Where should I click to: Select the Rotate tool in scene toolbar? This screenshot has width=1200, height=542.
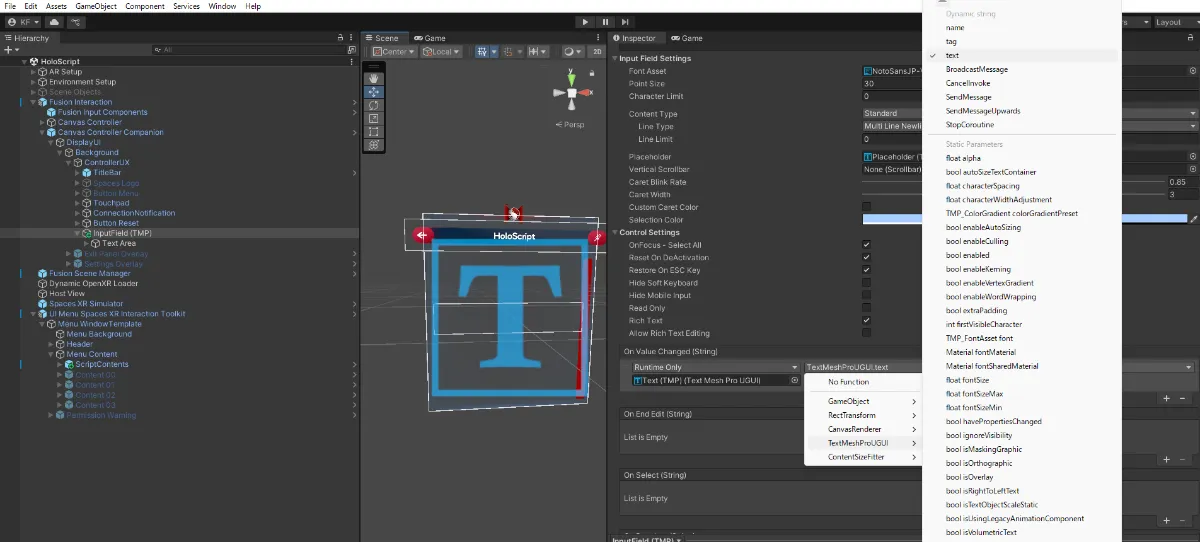click(x=374, y=105)
